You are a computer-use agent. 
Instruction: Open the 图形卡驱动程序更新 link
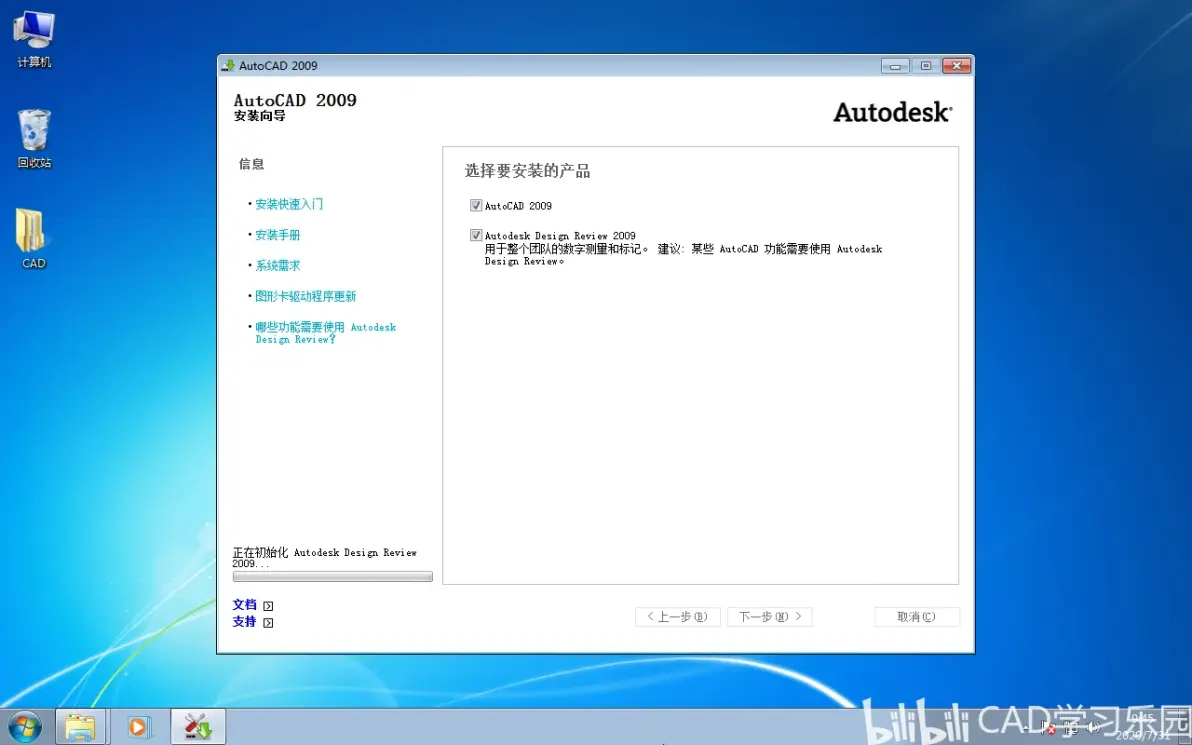click(306, 296)
